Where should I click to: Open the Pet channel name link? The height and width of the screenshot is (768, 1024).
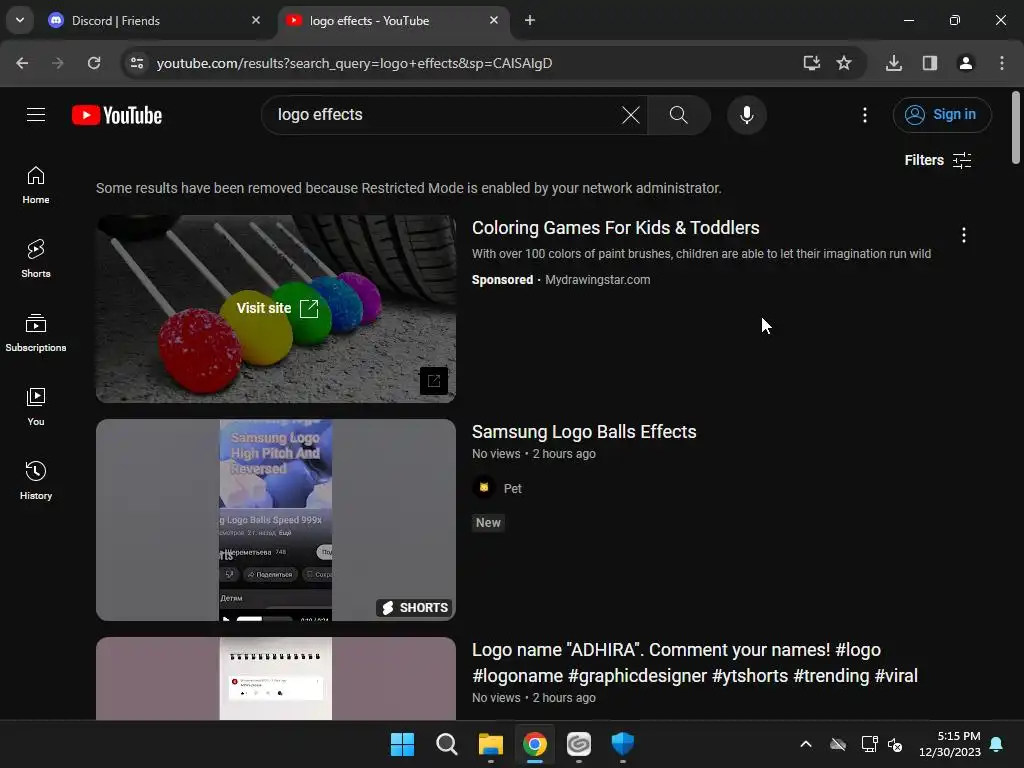(x=513, y=488)
